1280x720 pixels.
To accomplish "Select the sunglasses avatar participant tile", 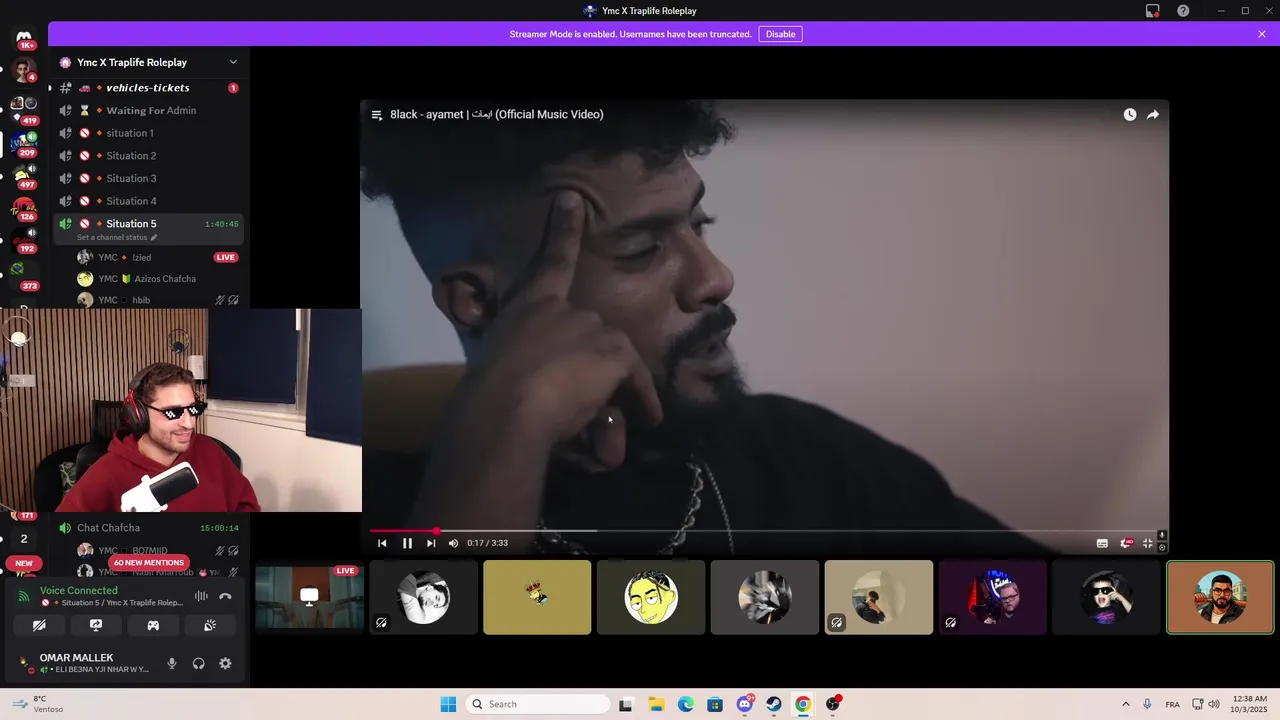I will click(1106, 597).
